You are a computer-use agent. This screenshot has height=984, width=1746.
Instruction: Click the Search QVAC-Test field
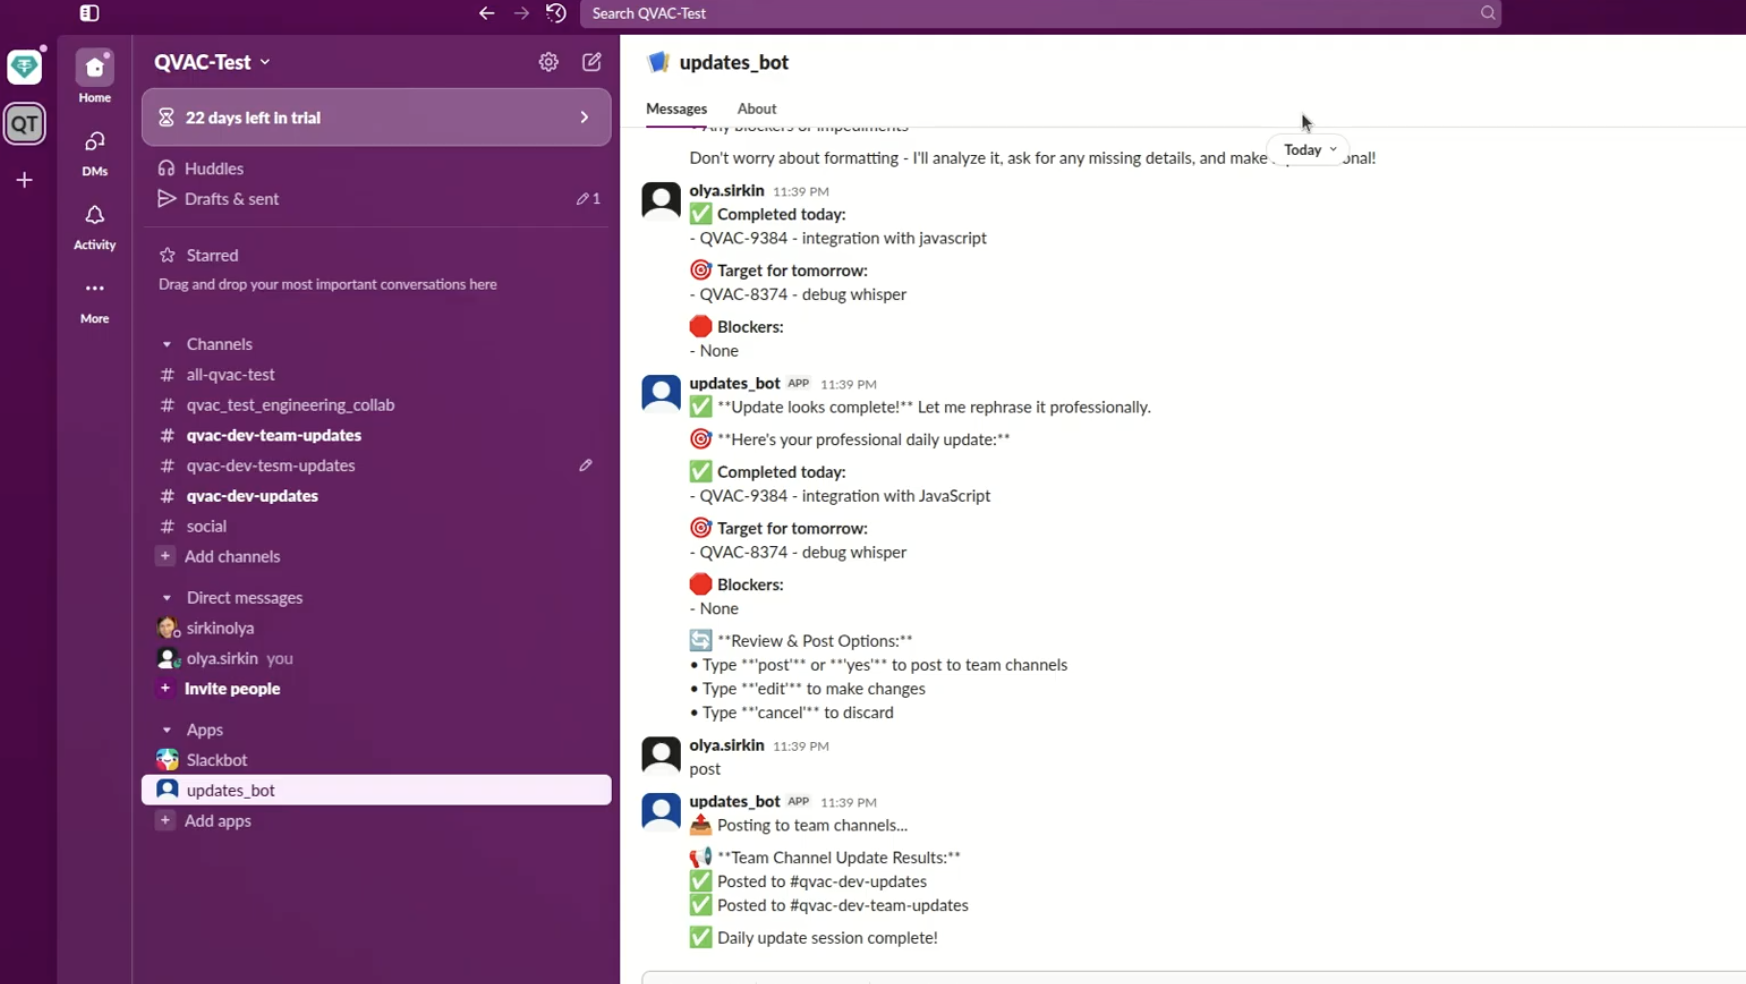pyautogui.click(x=1030, y=13)
